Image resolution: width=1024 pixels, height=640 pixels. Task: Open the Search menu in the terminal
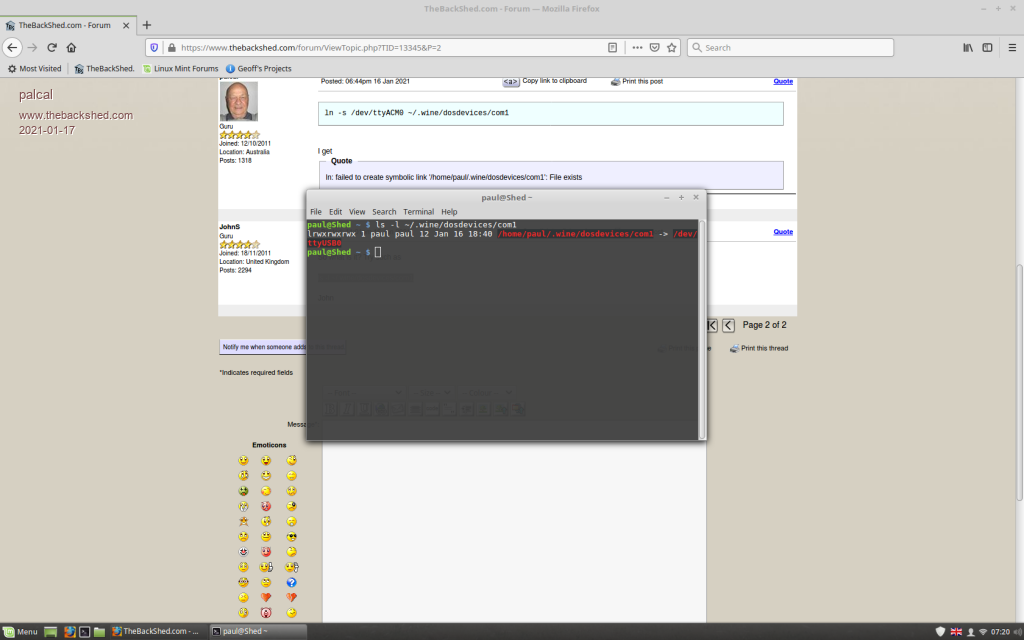tap(384, 212)
